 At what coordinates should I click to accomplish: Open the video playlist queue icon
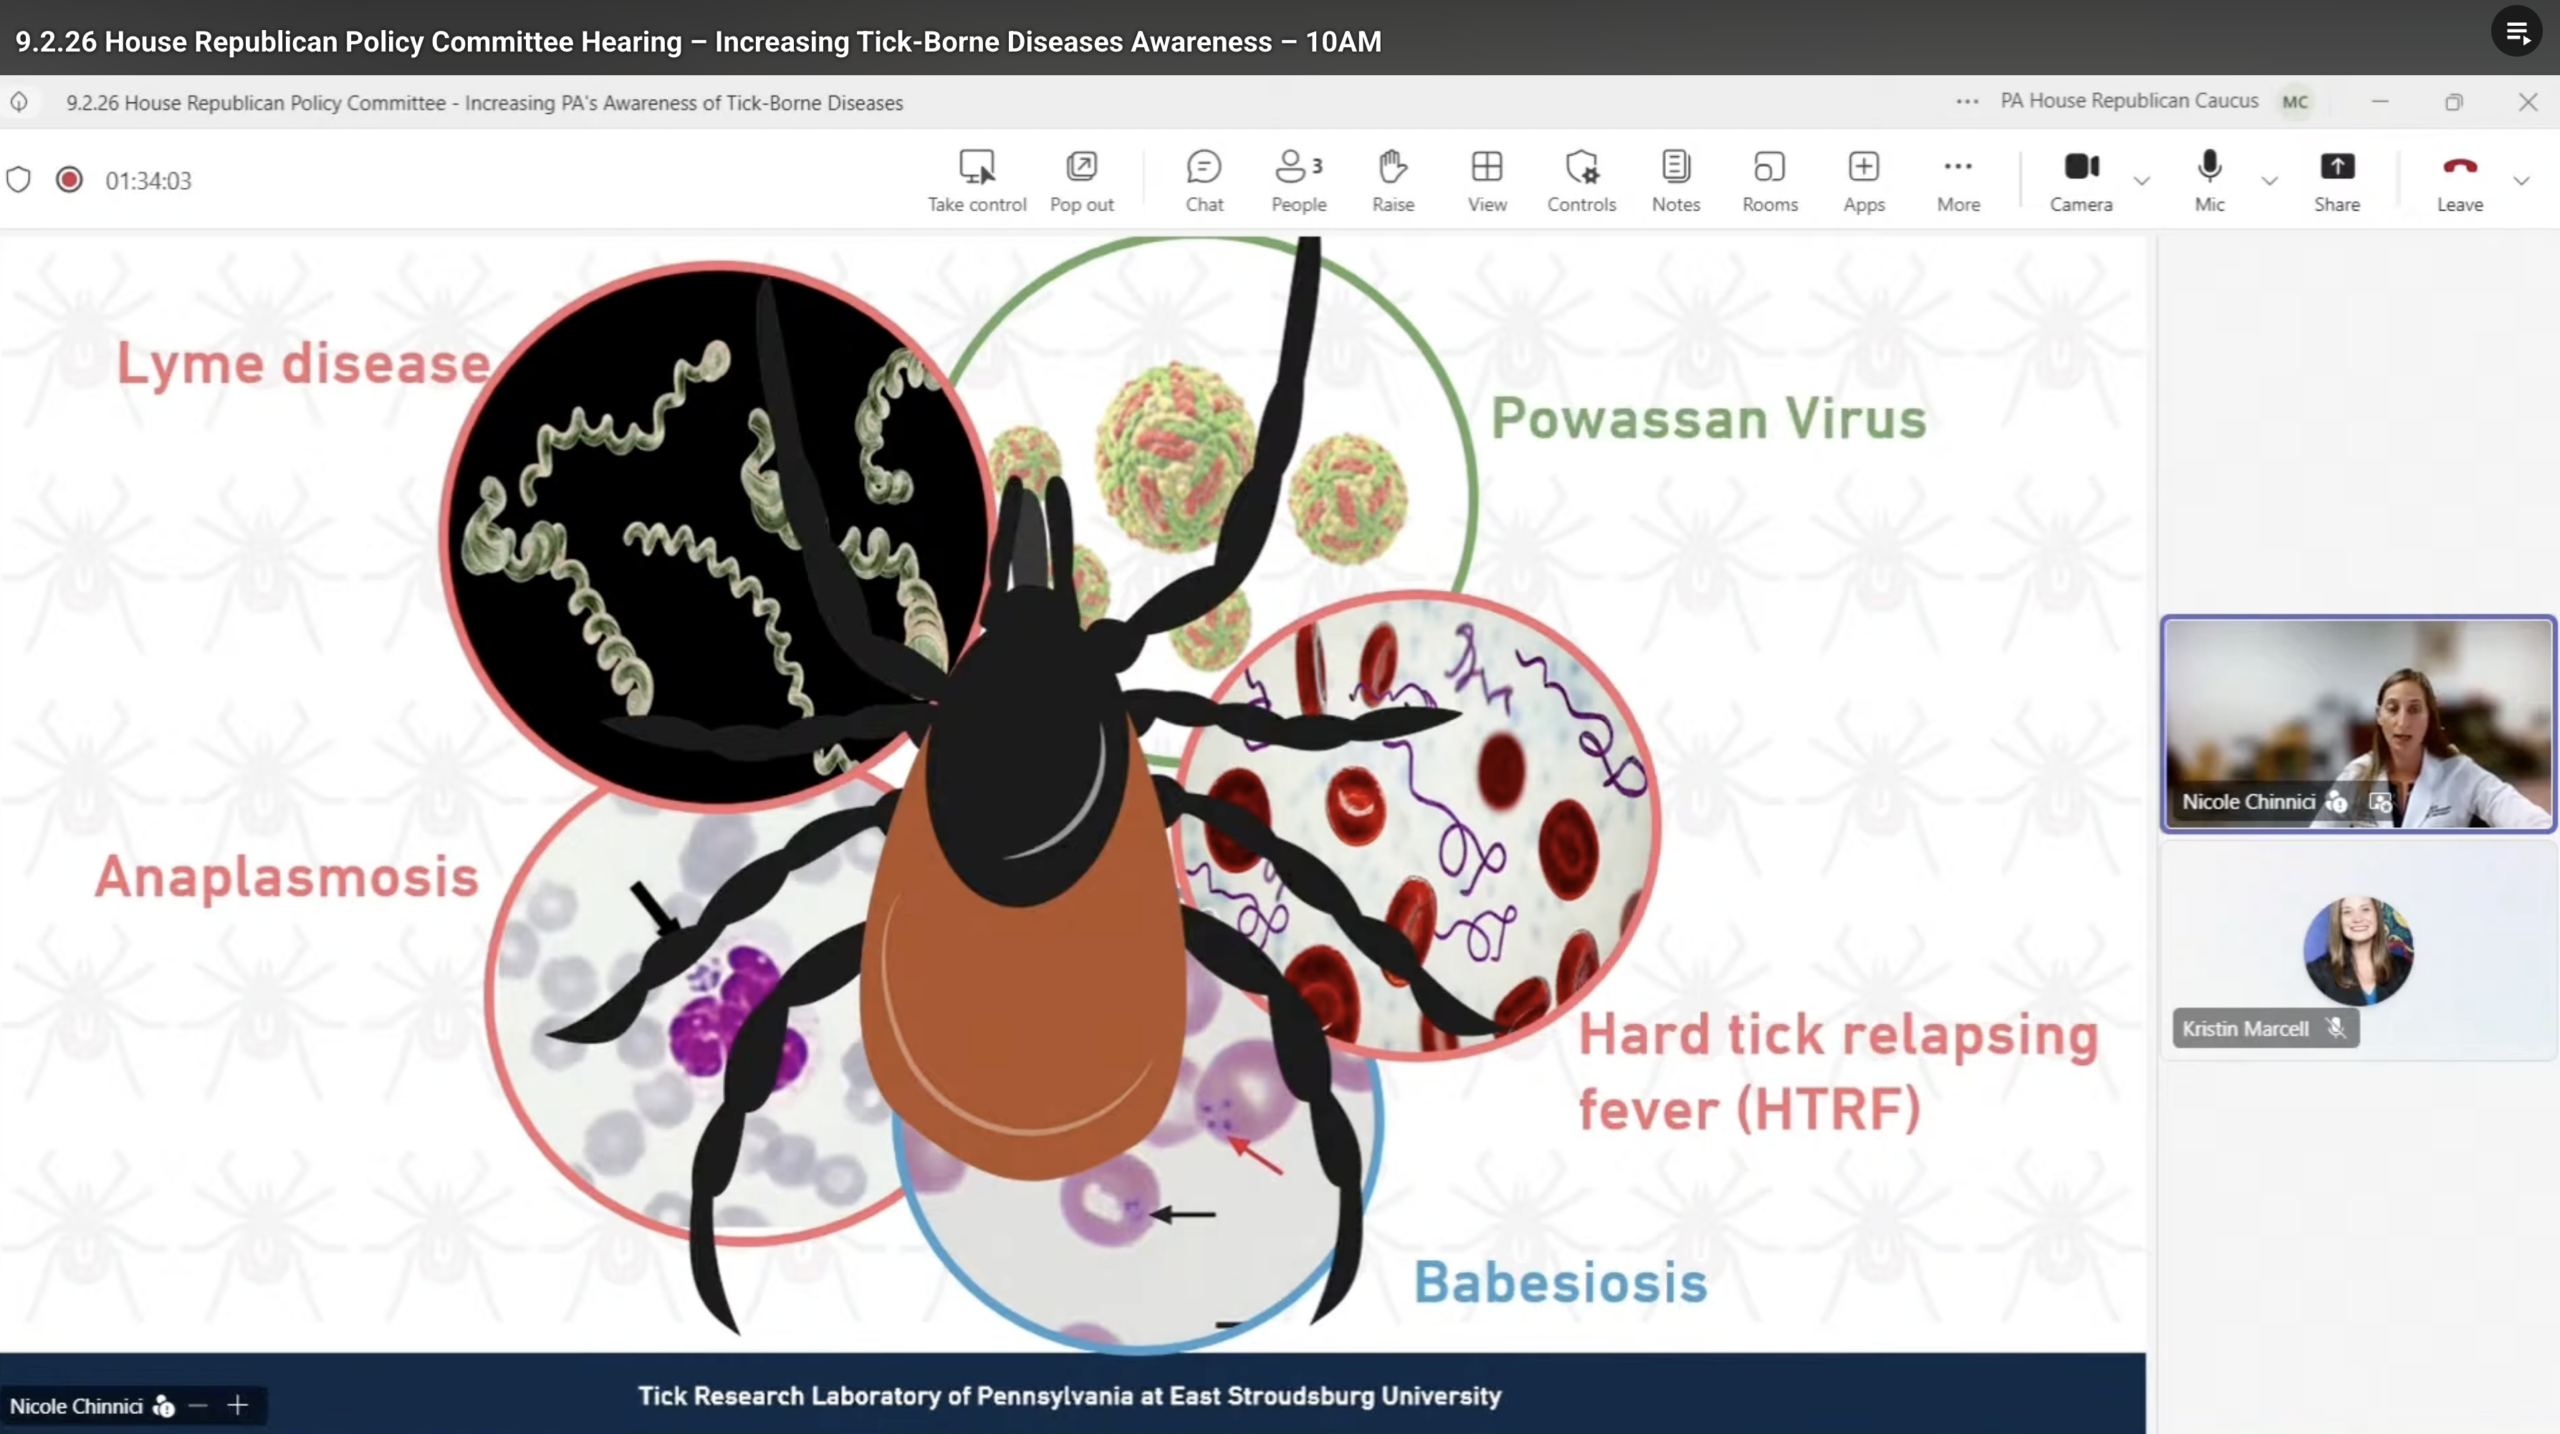2517,33
